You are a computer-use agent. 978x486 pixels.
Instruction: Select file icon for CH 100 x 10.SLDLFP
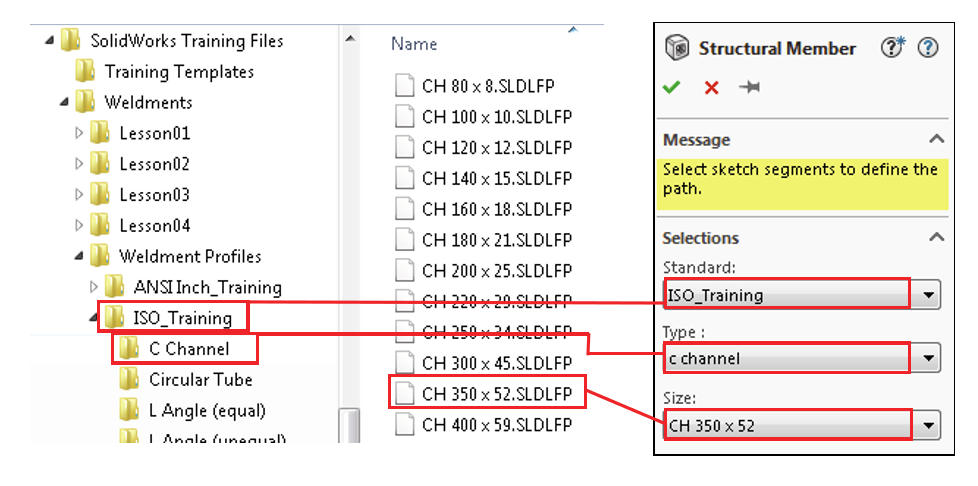point(405,117)
